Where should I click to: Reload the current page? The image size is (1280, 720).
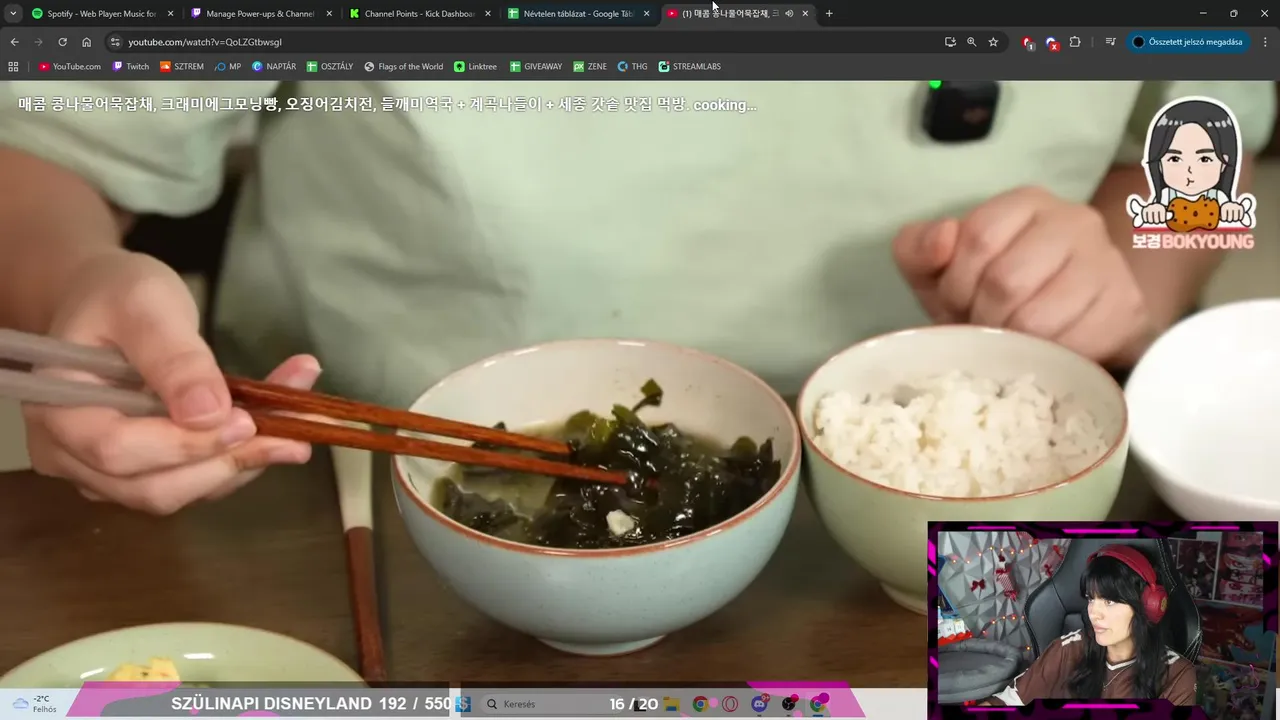pos(62,42)
